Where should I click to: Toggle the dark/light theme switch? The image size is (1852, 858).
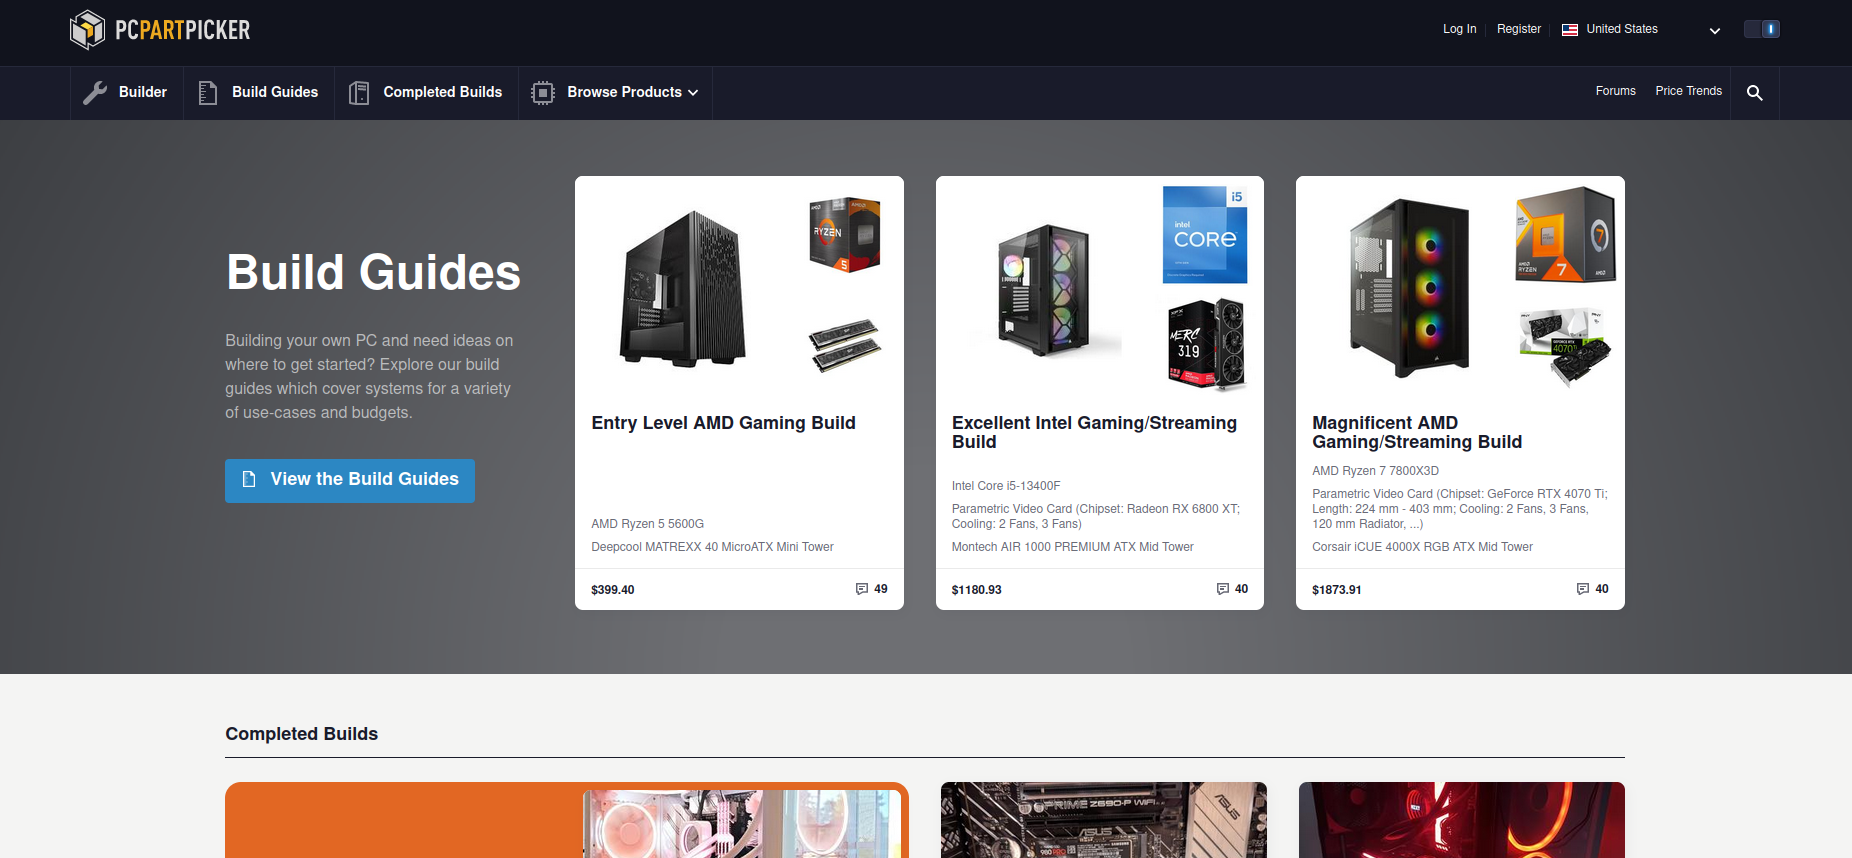[1762, 29]
